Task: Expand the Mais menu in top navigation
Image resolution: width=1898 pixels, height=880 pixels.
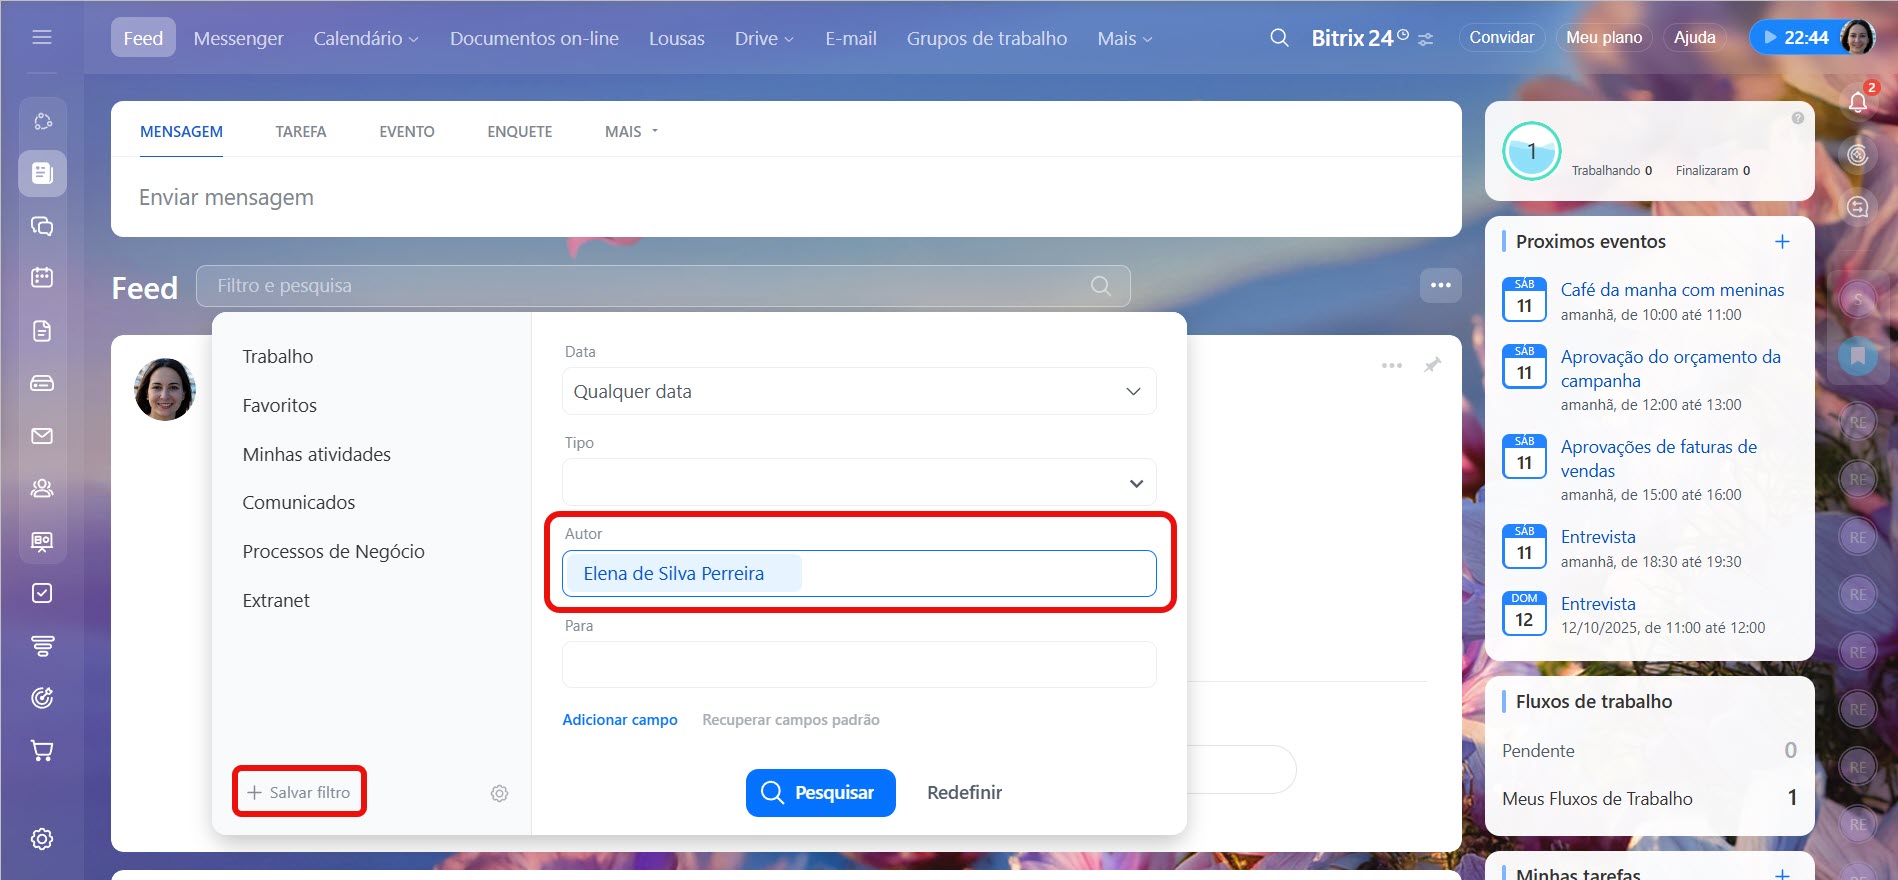Action: (1124, 38)
